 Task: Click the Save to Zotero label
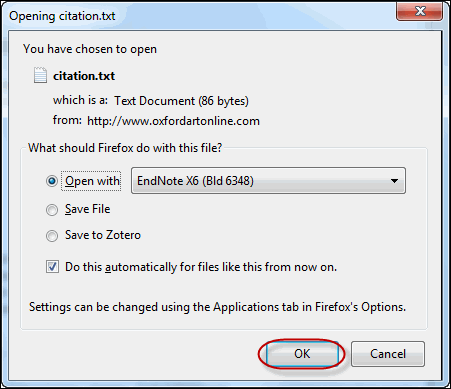pyautogui.click(x=103, y=235)
